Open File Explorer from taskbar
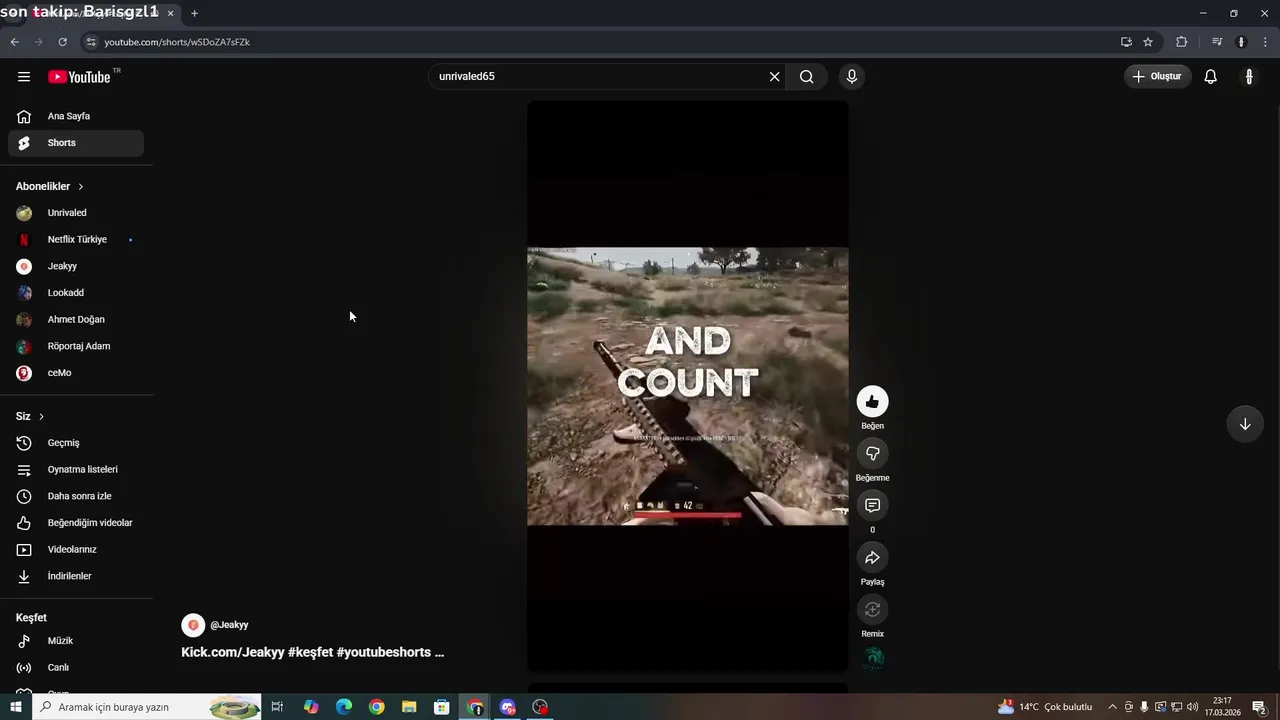1280x720 pixels. point(409,707)
